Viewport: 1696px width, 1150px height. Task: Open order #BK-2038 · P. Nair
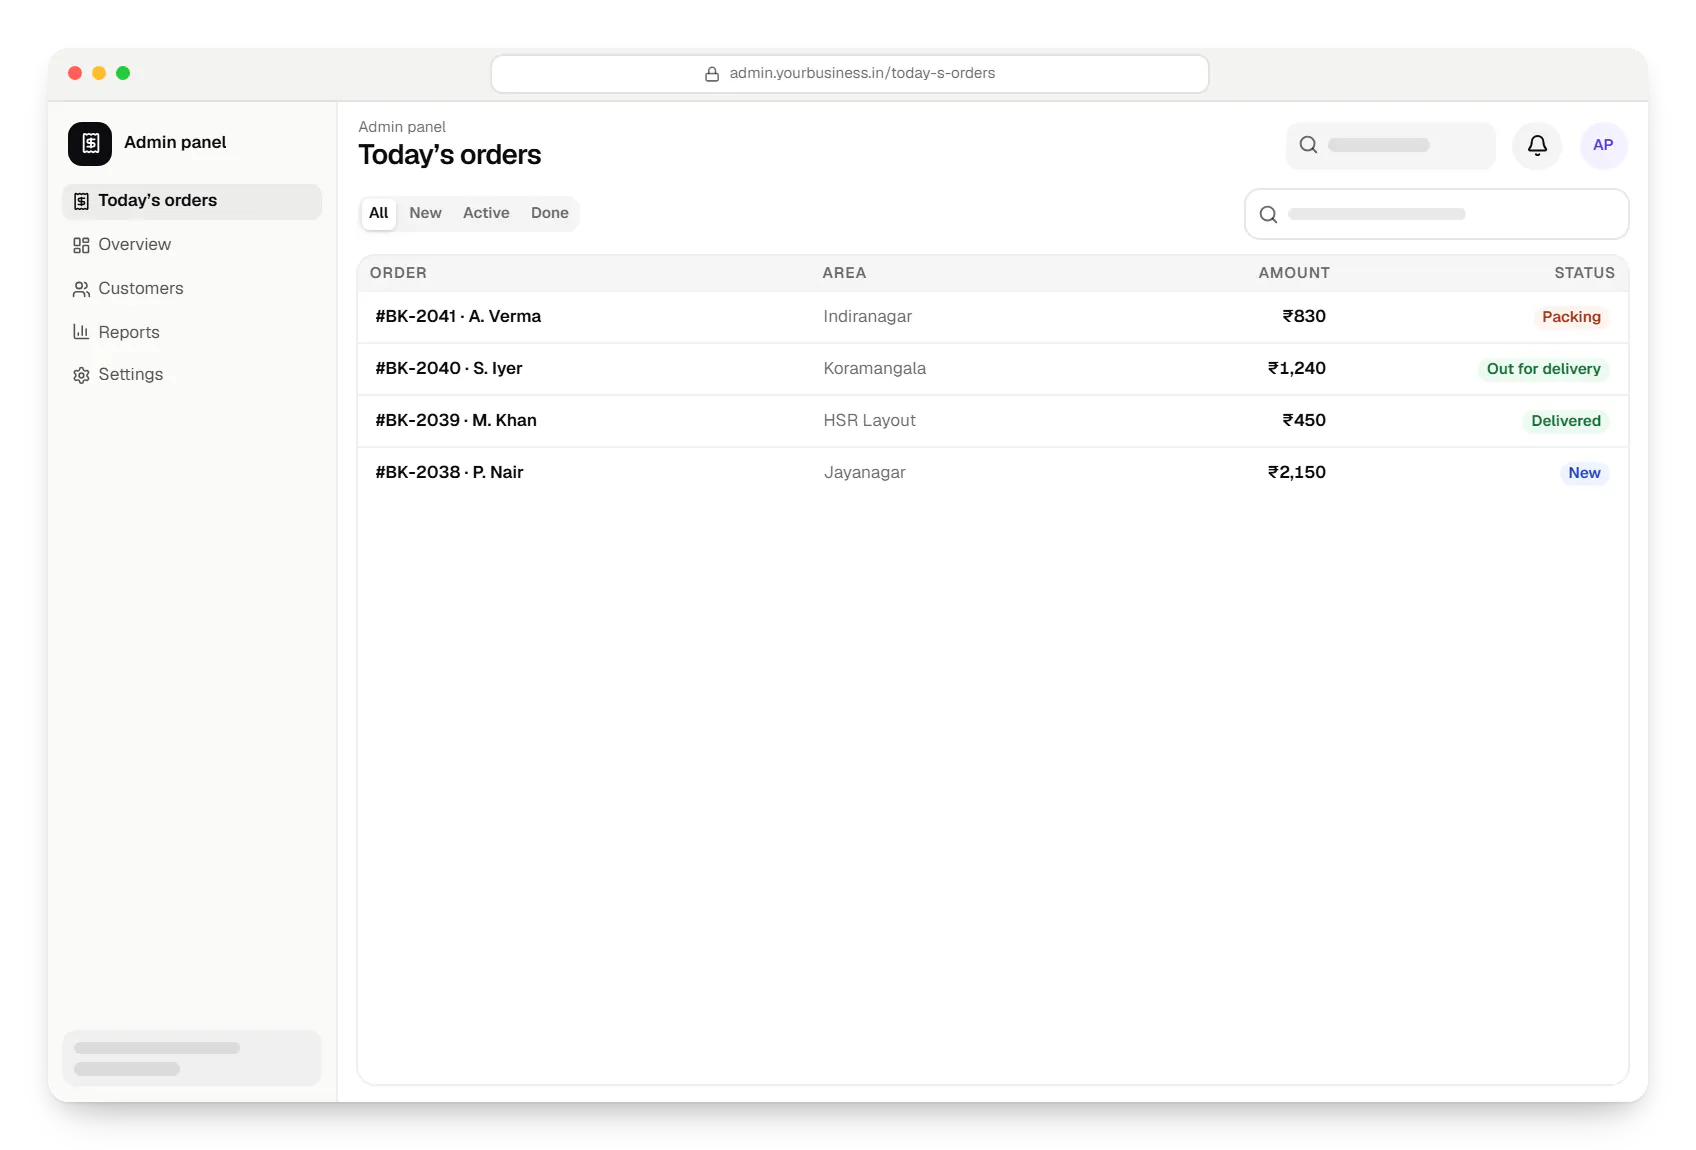click(x=993, y=473)
